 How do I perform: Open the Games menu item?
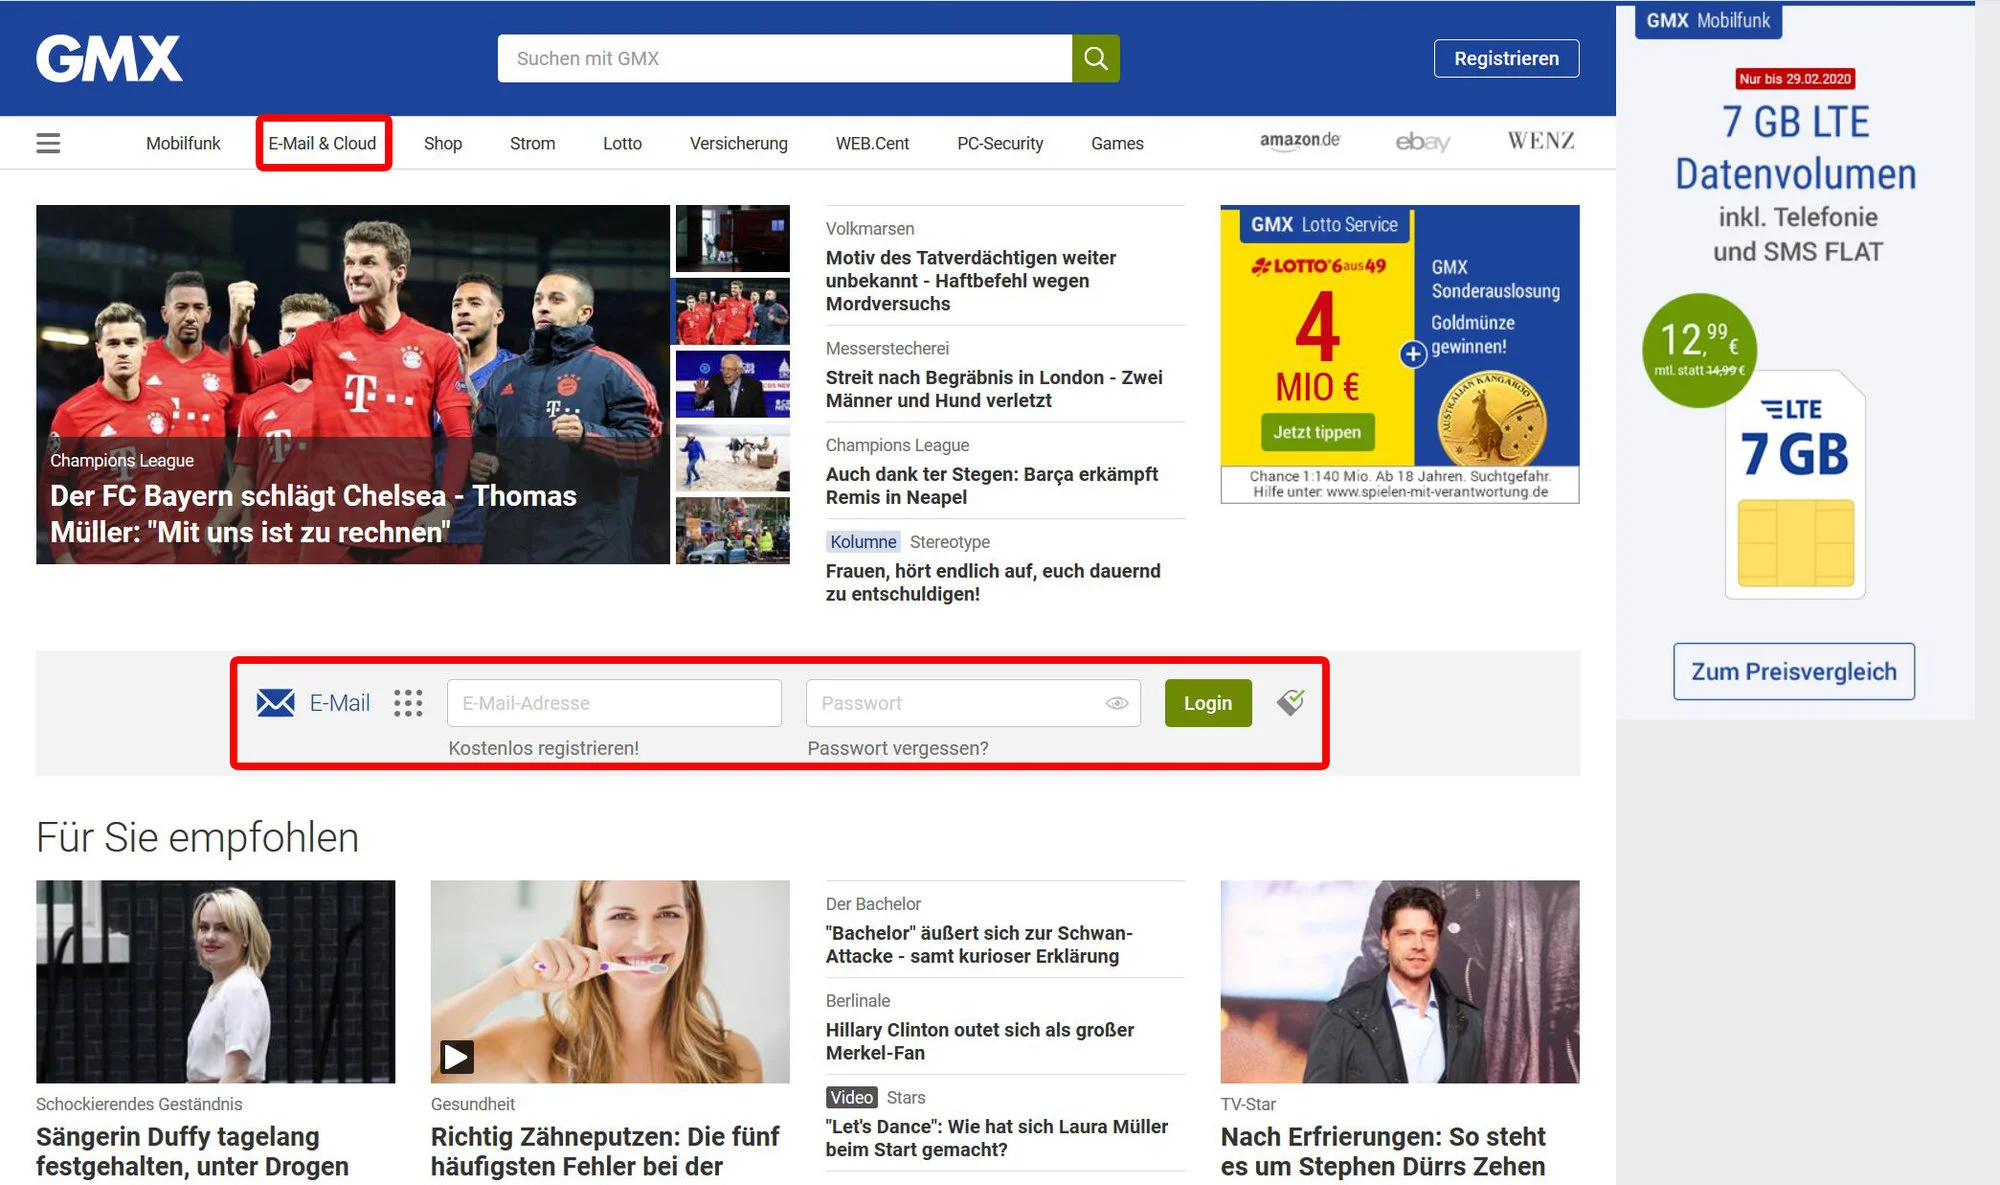point(1117,143)
